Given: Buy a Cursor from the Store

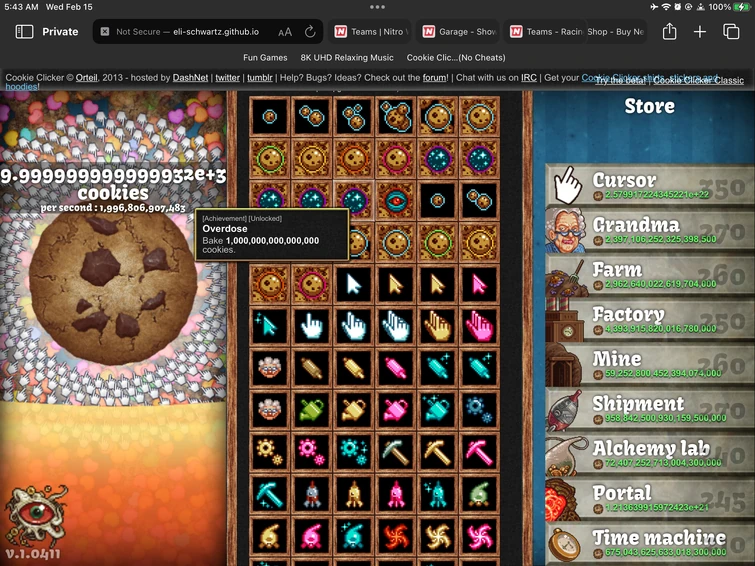Looking at the screenshot, I should (x=650, y=185).
